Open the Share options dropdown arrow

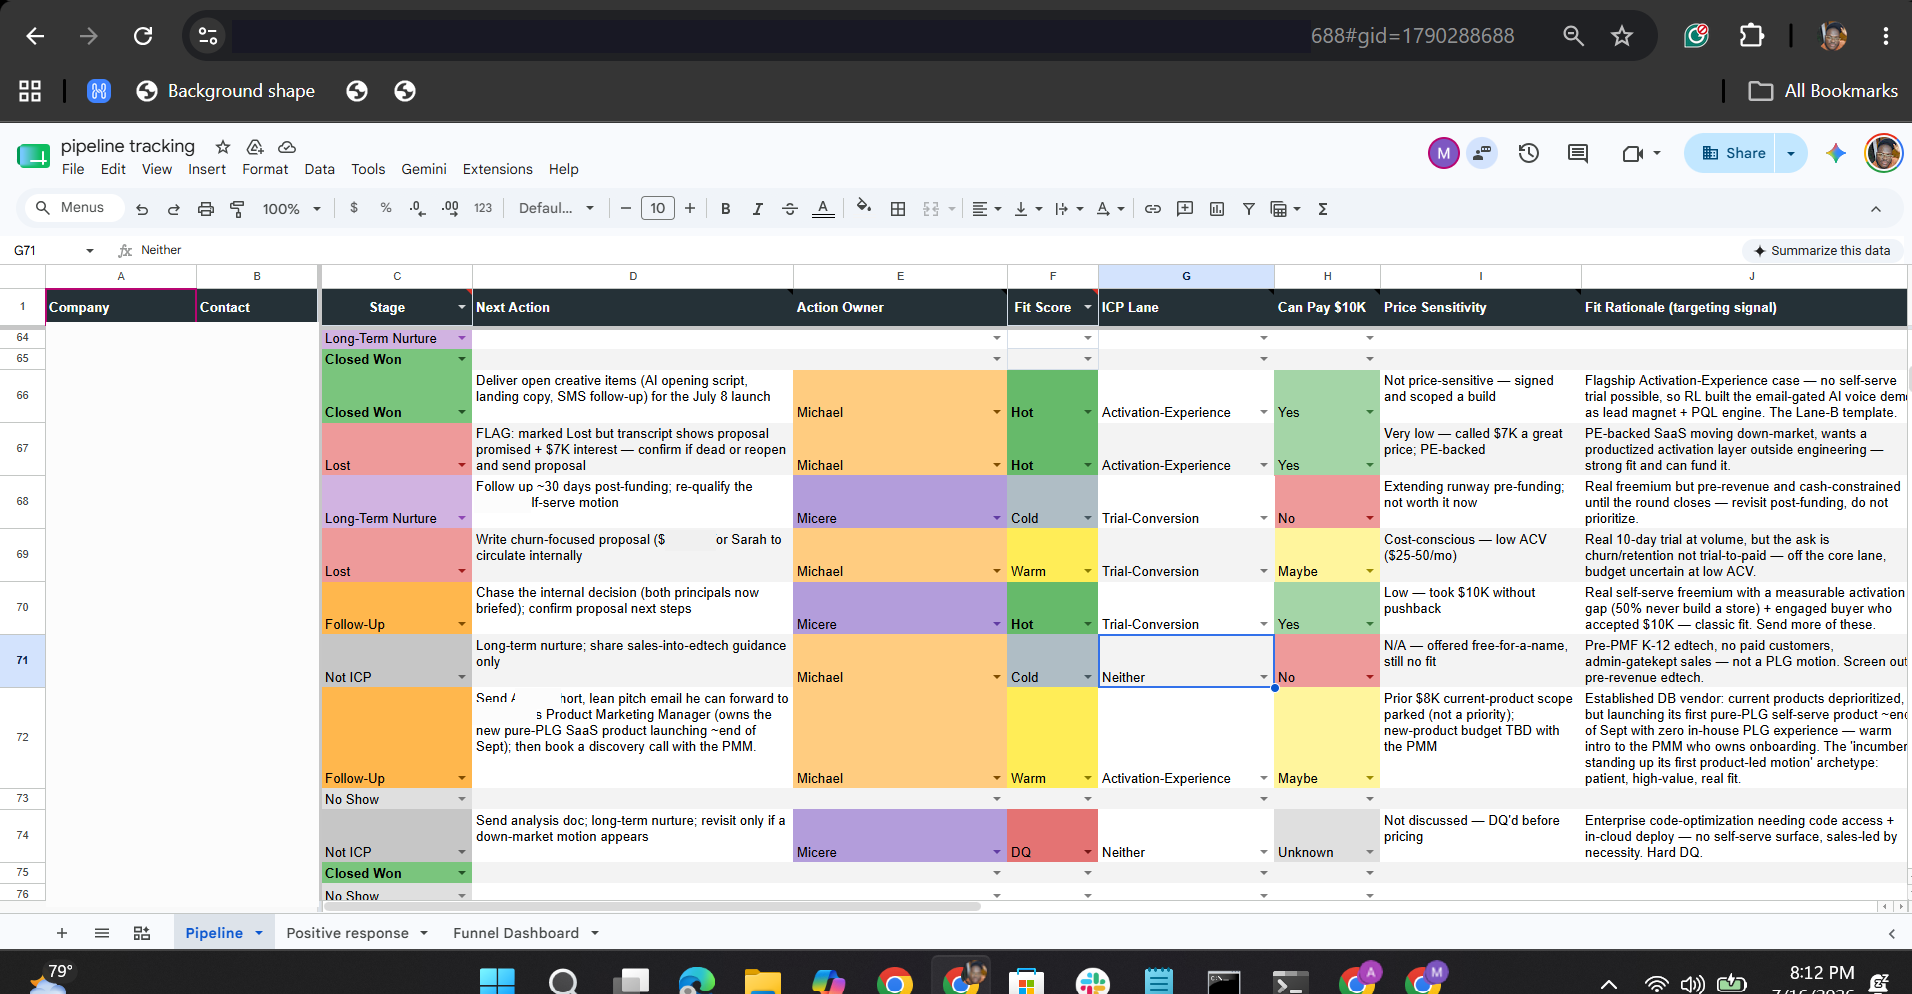1791,153
